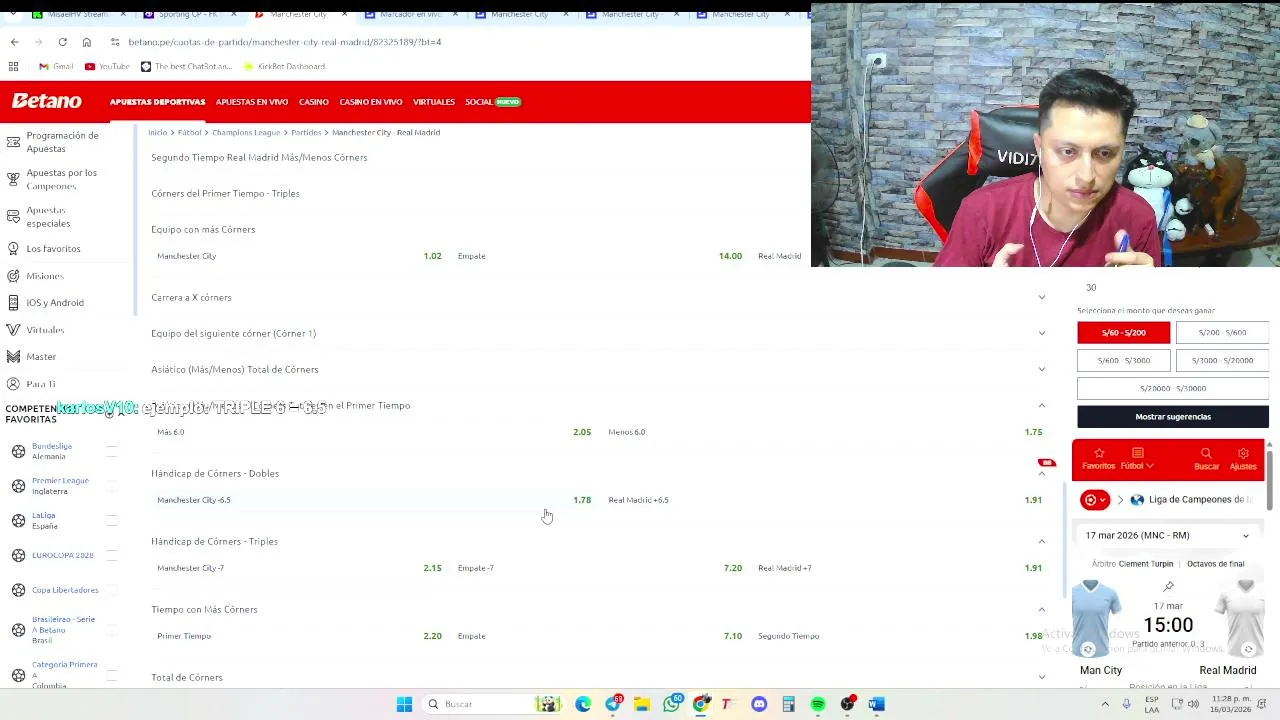Screen dimensions: 1280x720
Task: Select Más 6.0 odds 2.05
Action: (373, 432)
